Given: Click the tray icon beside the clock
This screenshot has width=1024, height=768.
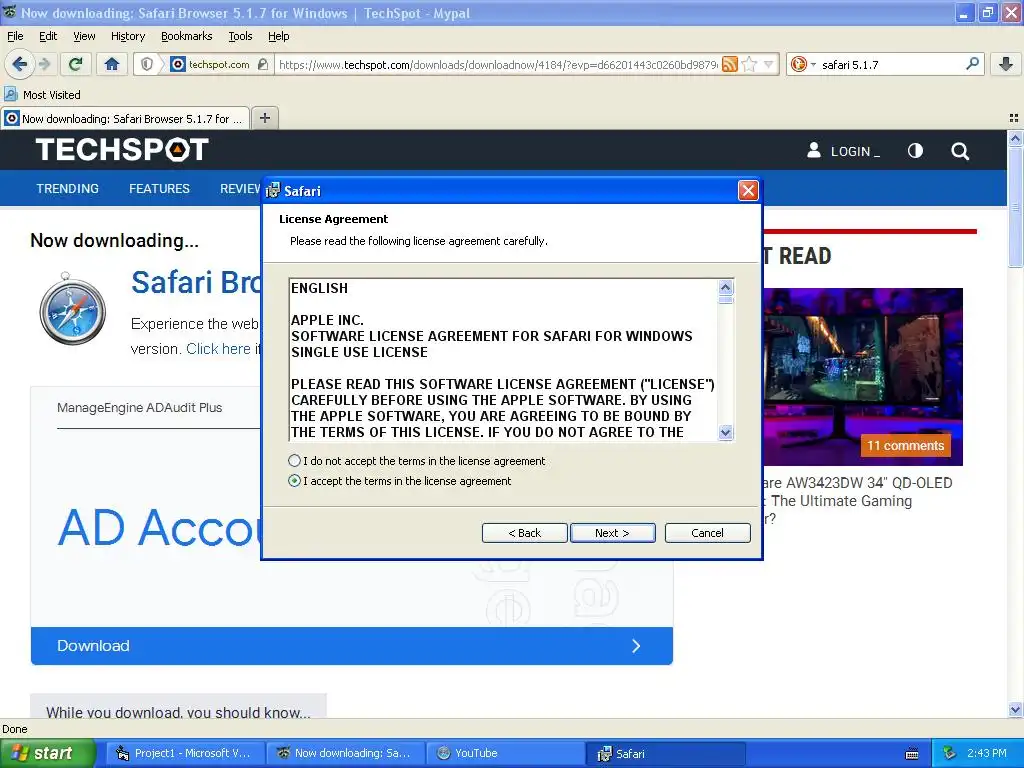Looking at the screenshot, I should click(x=950, y=753).
